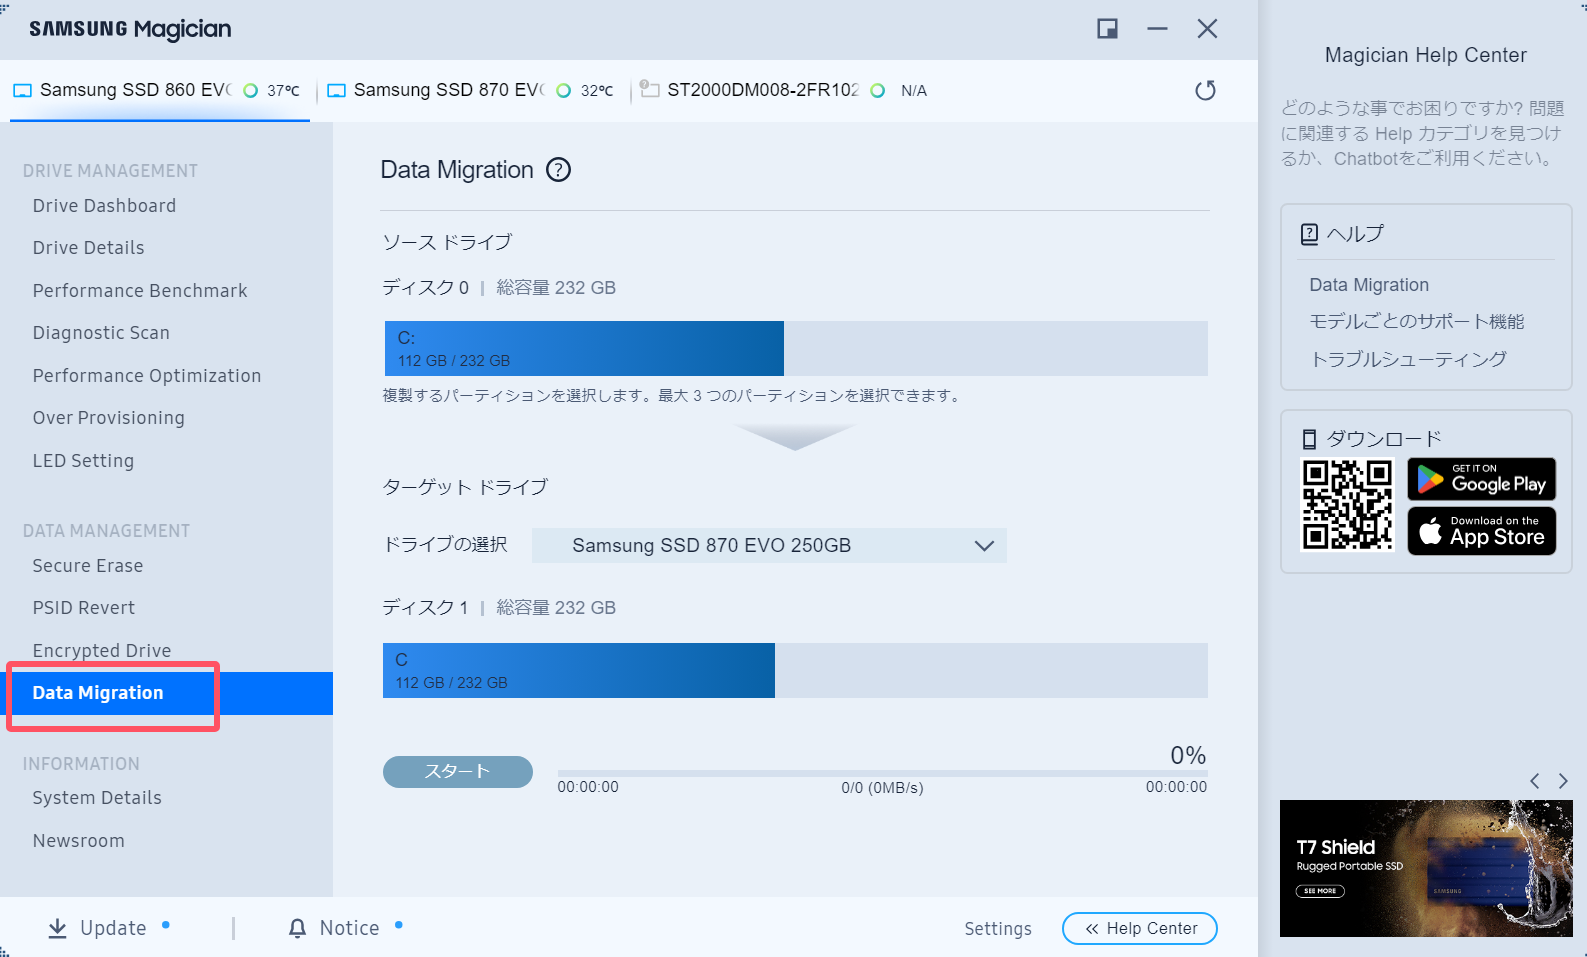The width and height of the screenshot is (1587, 957).
Task: Open LED Setting
Action: (x=83, y=461)
